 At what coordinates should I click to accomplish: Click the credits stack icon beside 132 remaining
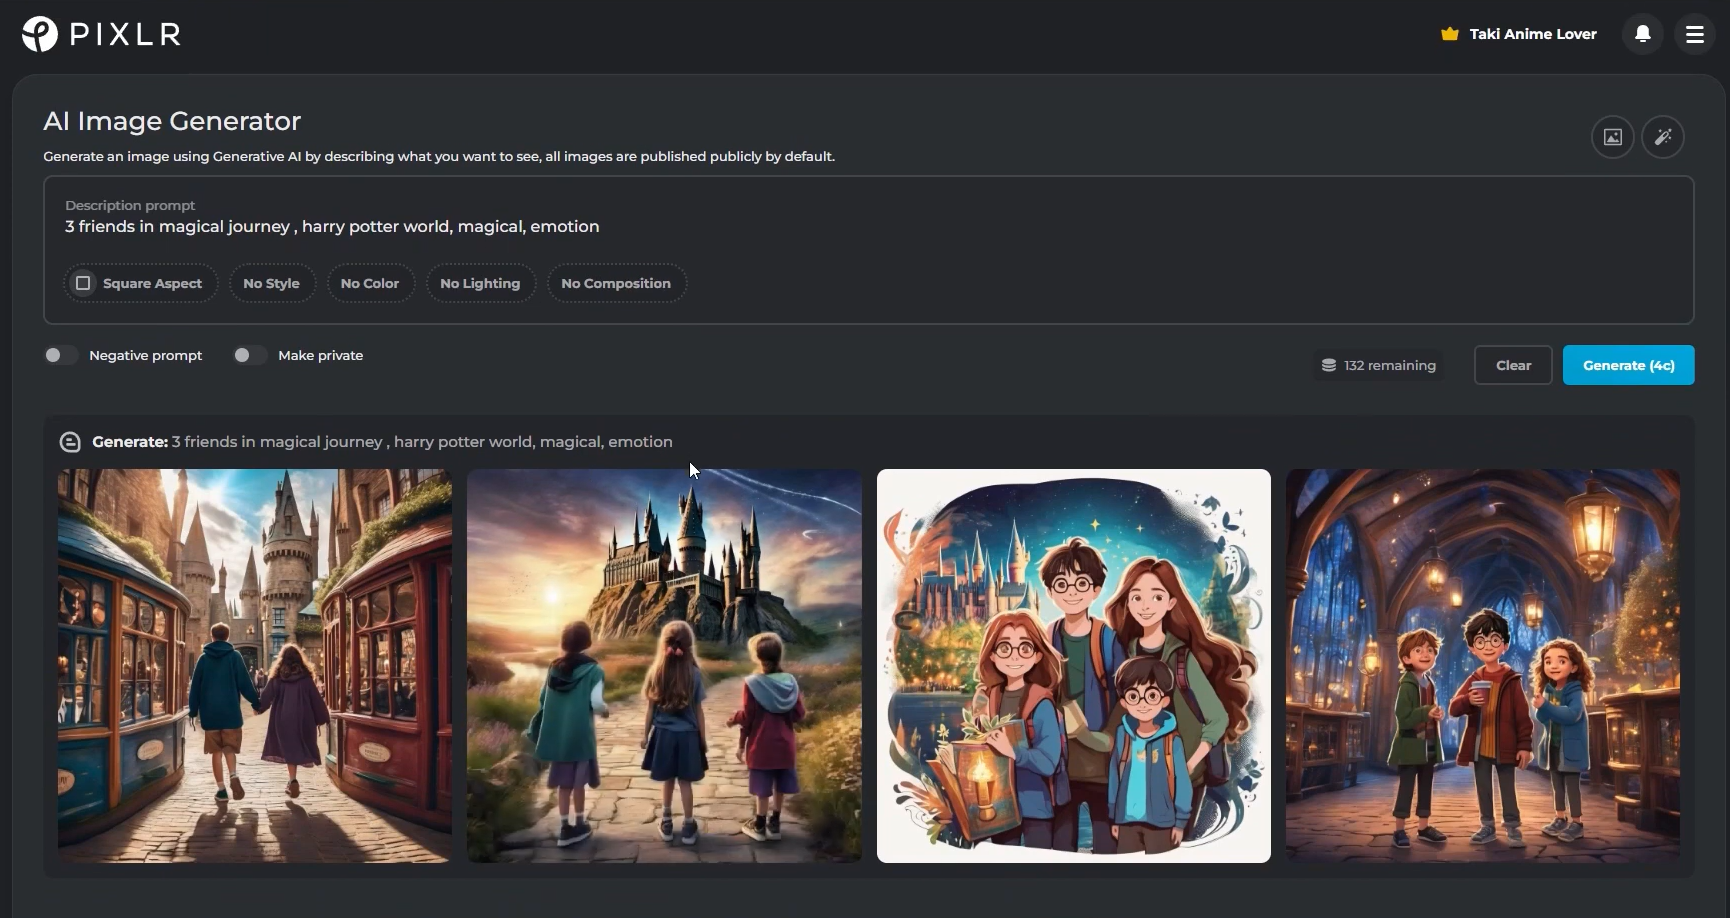pyautogui.click(x=1329, y=364)
